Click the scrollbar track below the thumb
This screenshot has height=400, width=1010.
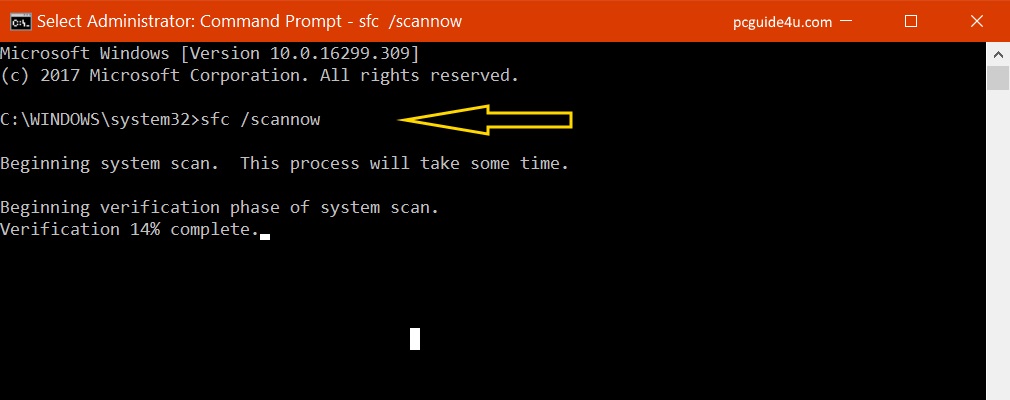coord(998,245)
